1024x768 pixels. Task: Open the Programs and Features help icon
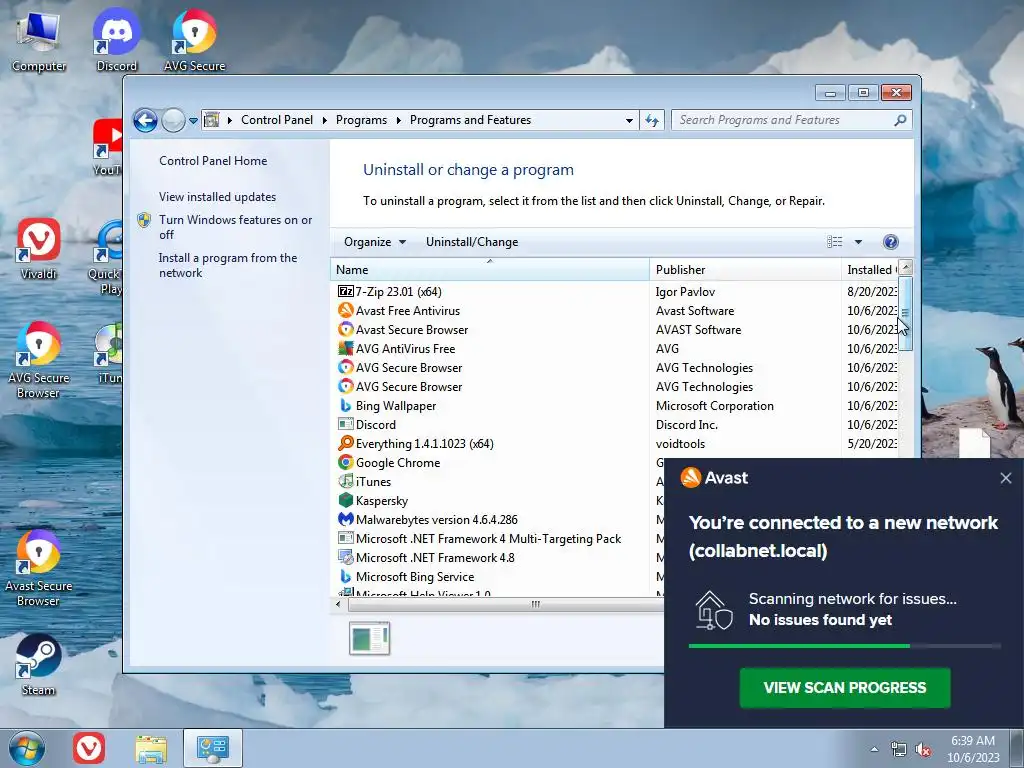coord(890,242)
